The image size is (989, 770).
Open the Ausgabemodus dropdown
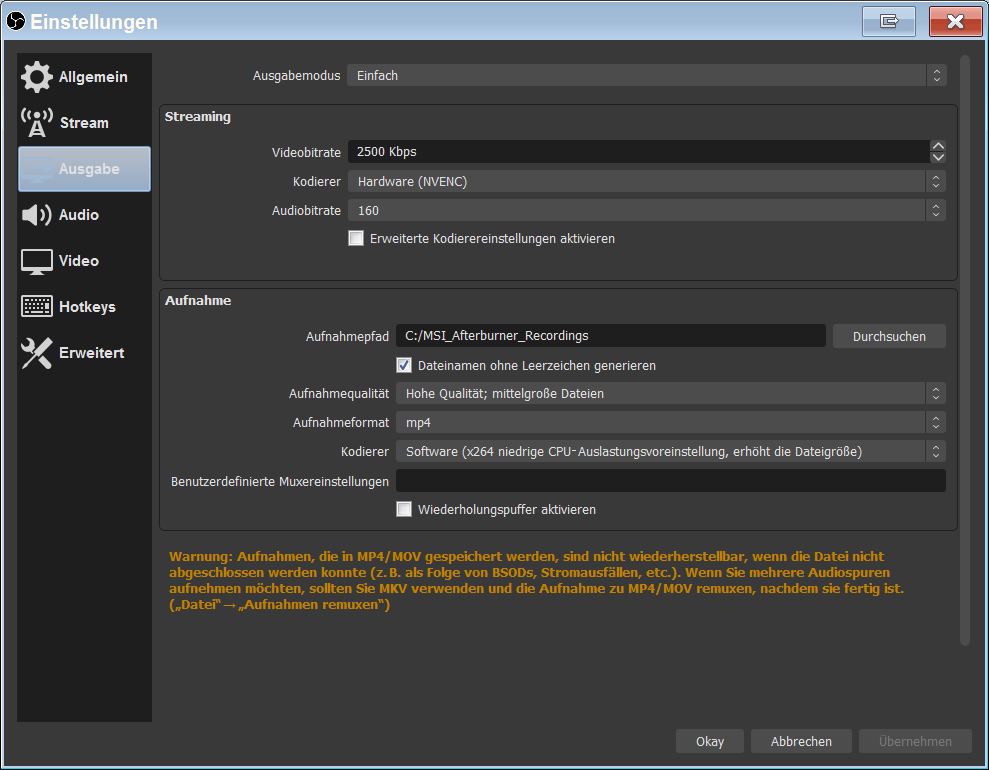(647, 76)
